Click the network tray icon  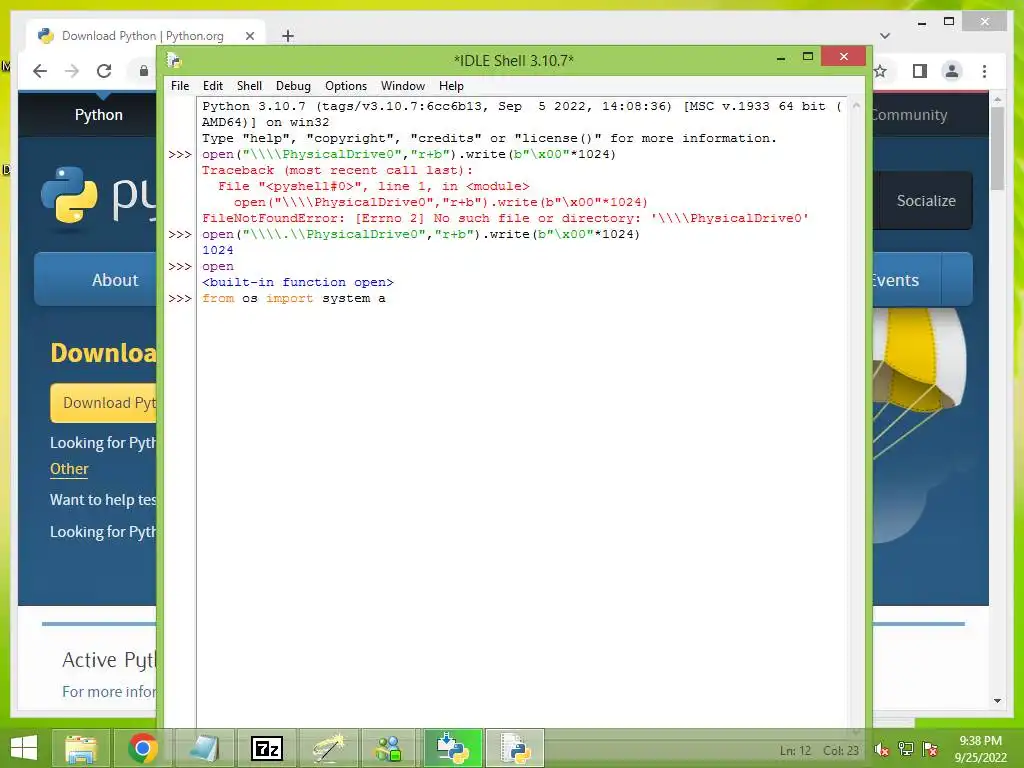click(x=906, y=750)
